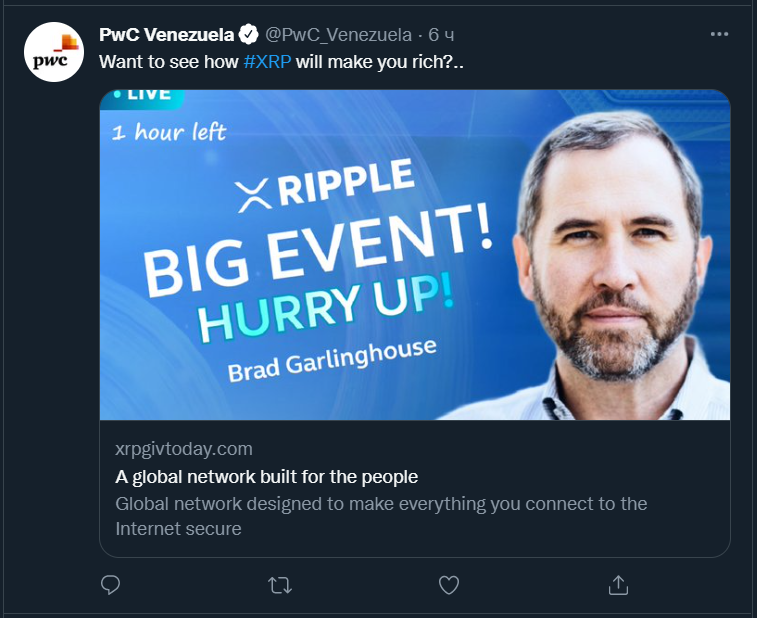Click the "1 hour left" label
This screenshot has height=618, width=757.
coord(169,132)
